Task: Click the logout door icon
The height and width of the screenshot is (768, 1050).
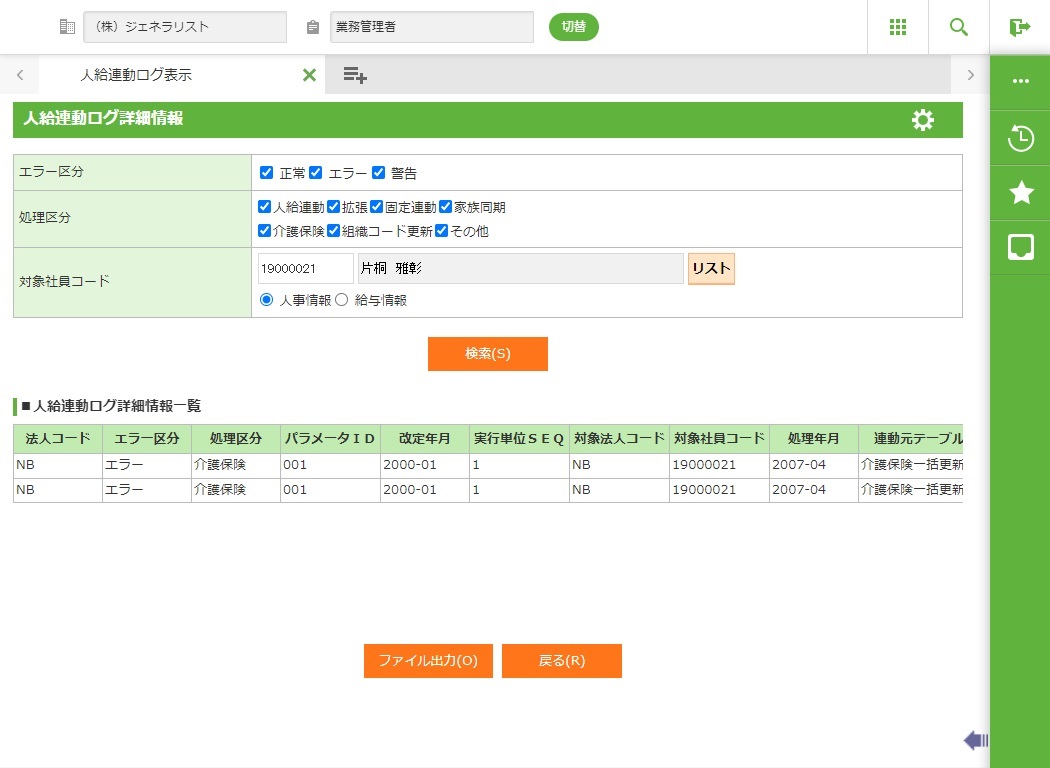Action: (x=1019, y=27)
